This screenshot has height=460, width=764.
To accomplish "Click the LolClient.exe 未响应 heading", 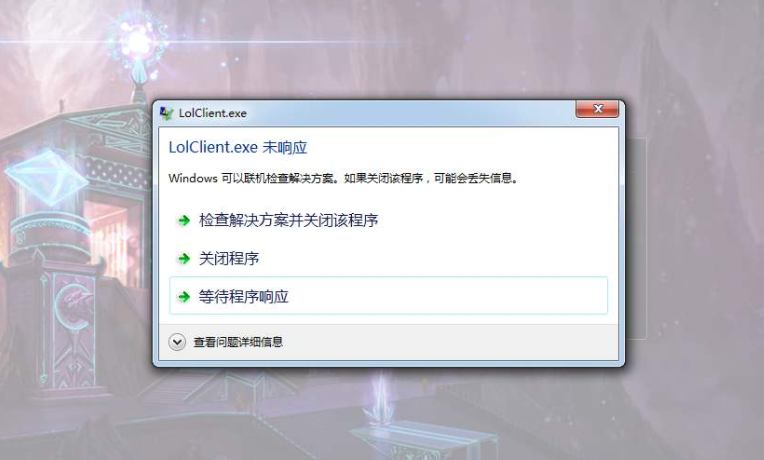I will pyautogui.click(x=238, y=147).
